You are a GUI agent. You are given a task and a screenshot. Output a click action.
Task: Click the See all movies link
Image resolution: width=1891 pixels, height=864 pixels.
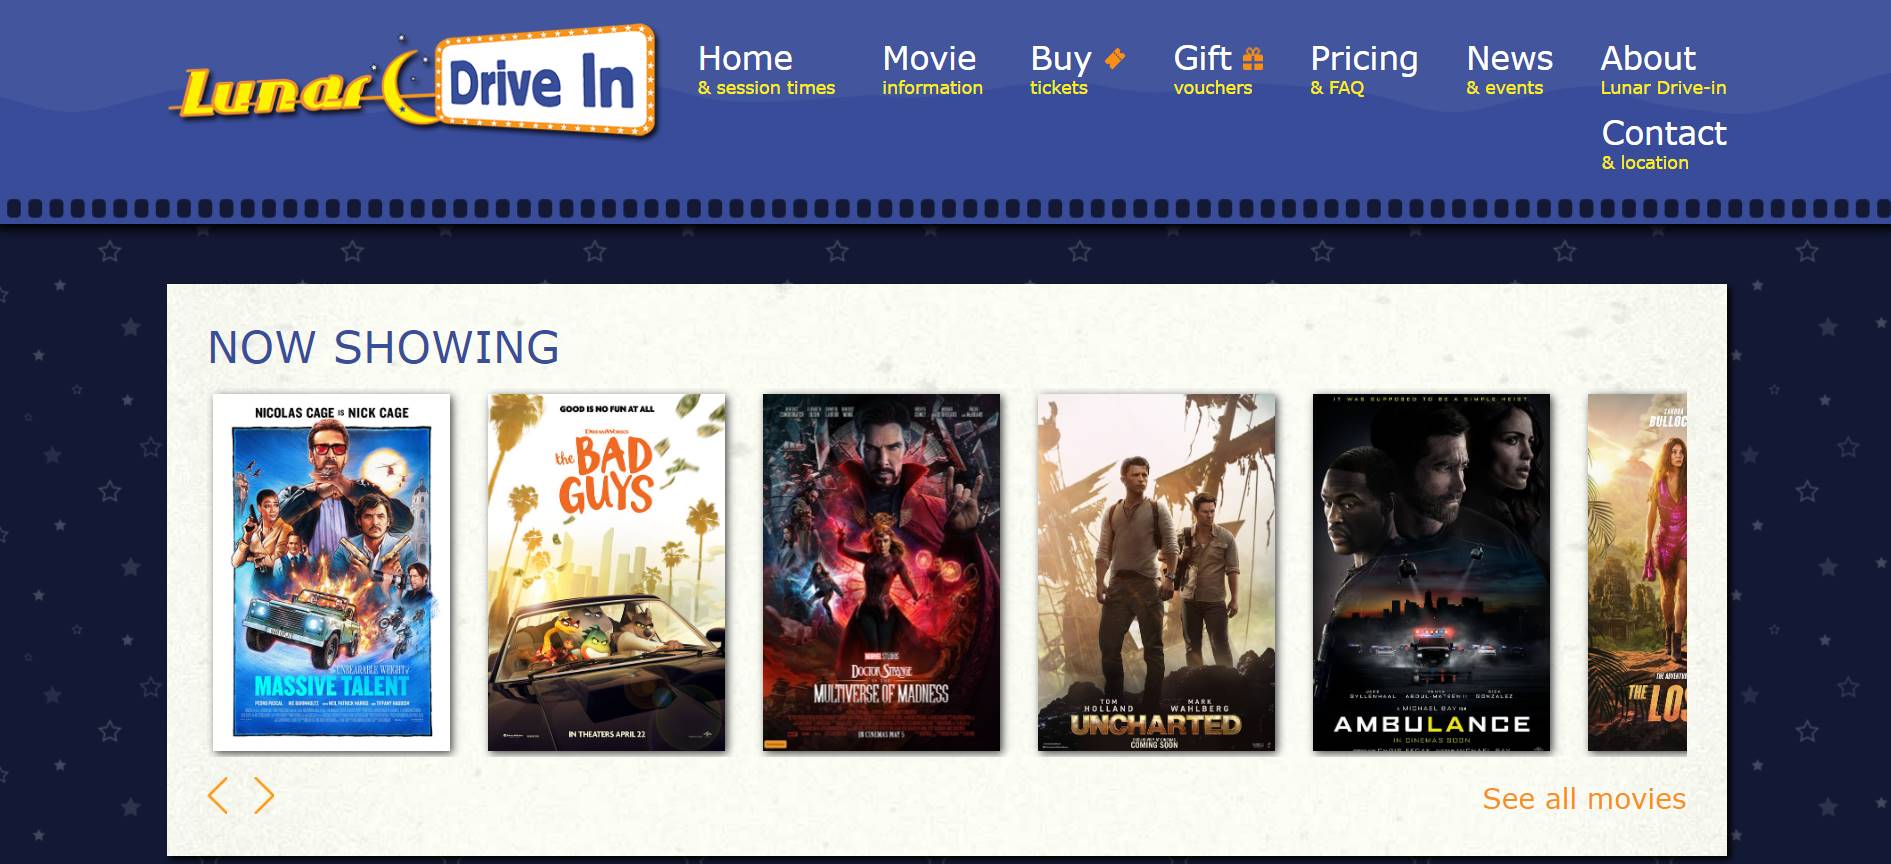(x=1584, y=799)
